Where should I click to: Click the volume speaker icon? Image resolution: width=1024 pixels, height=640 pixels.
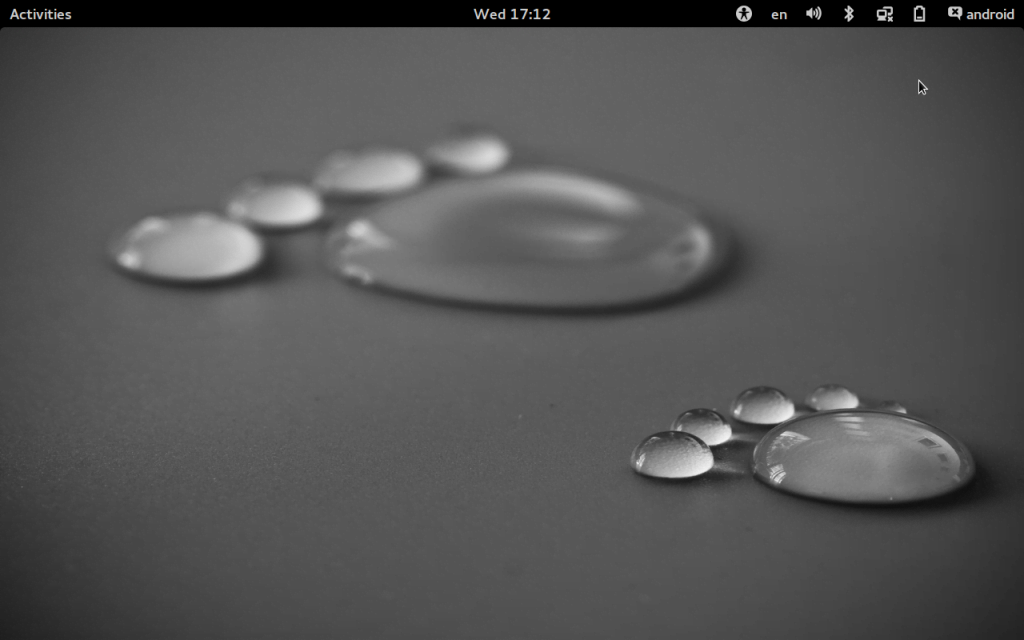(814, 14)
